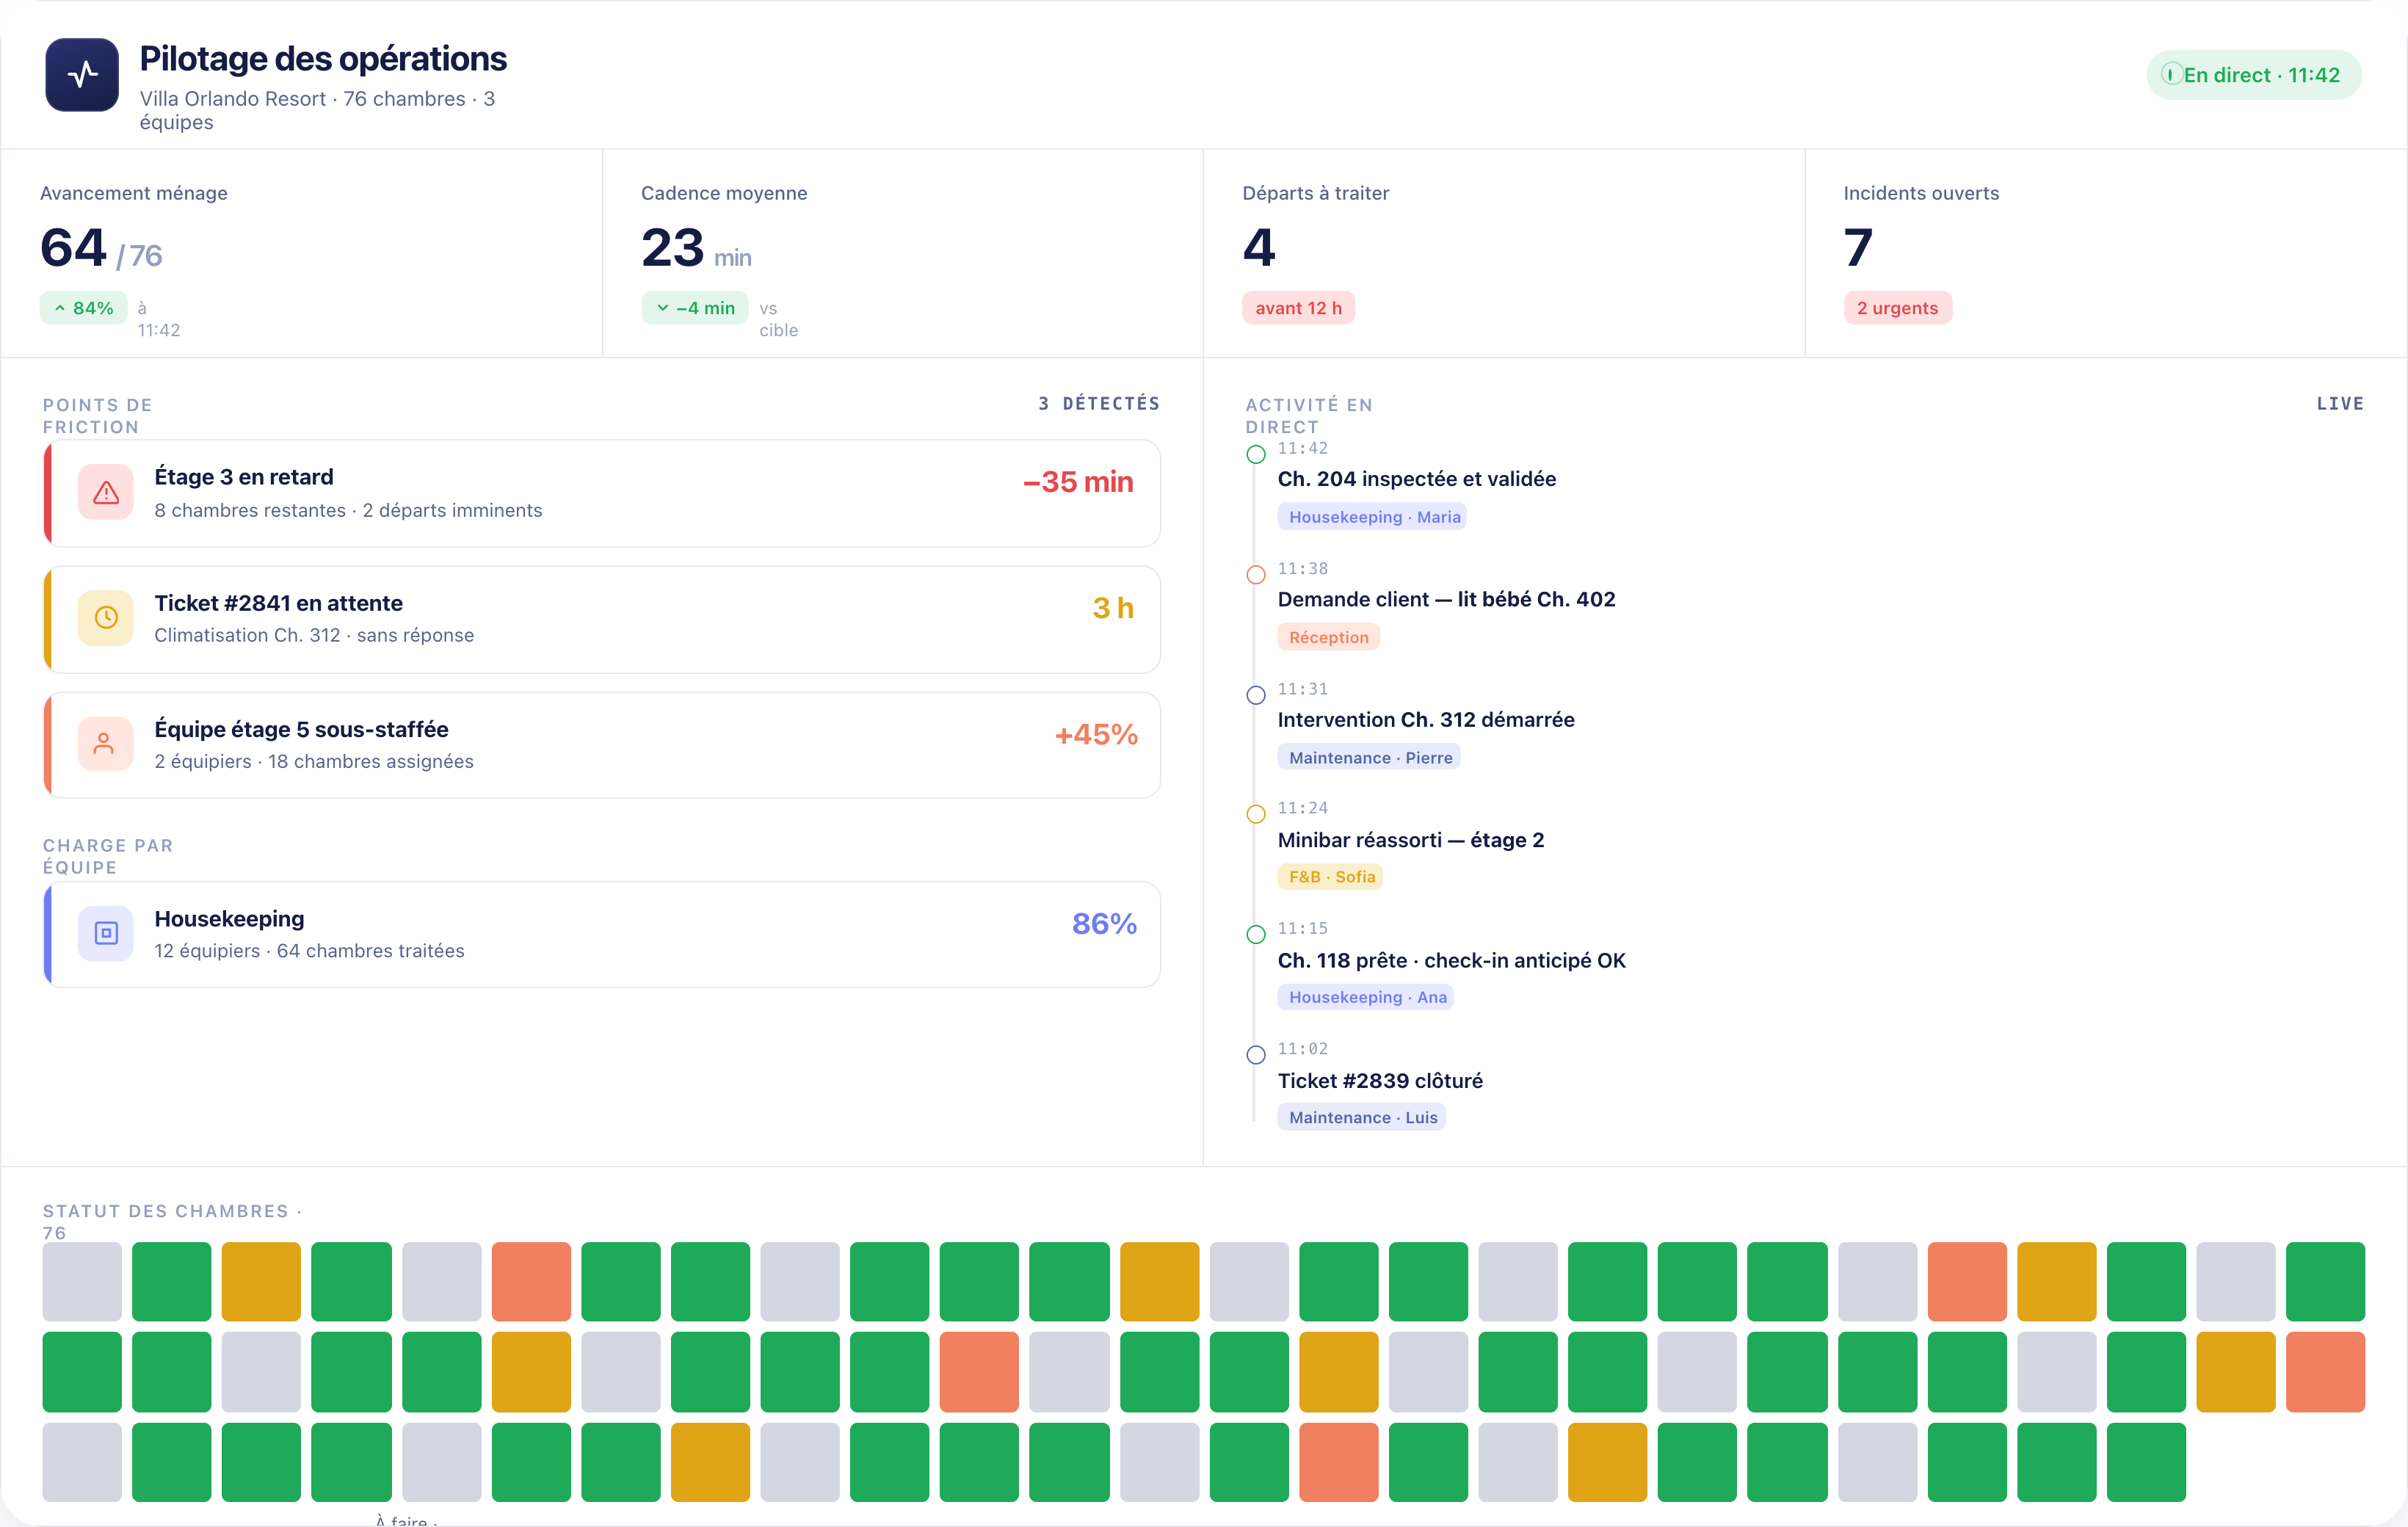The height and width of the screenshot is (1527, 2408).
Task: Open the Équipe étage 5 sous-staffée card
Action: coord(602,745)
